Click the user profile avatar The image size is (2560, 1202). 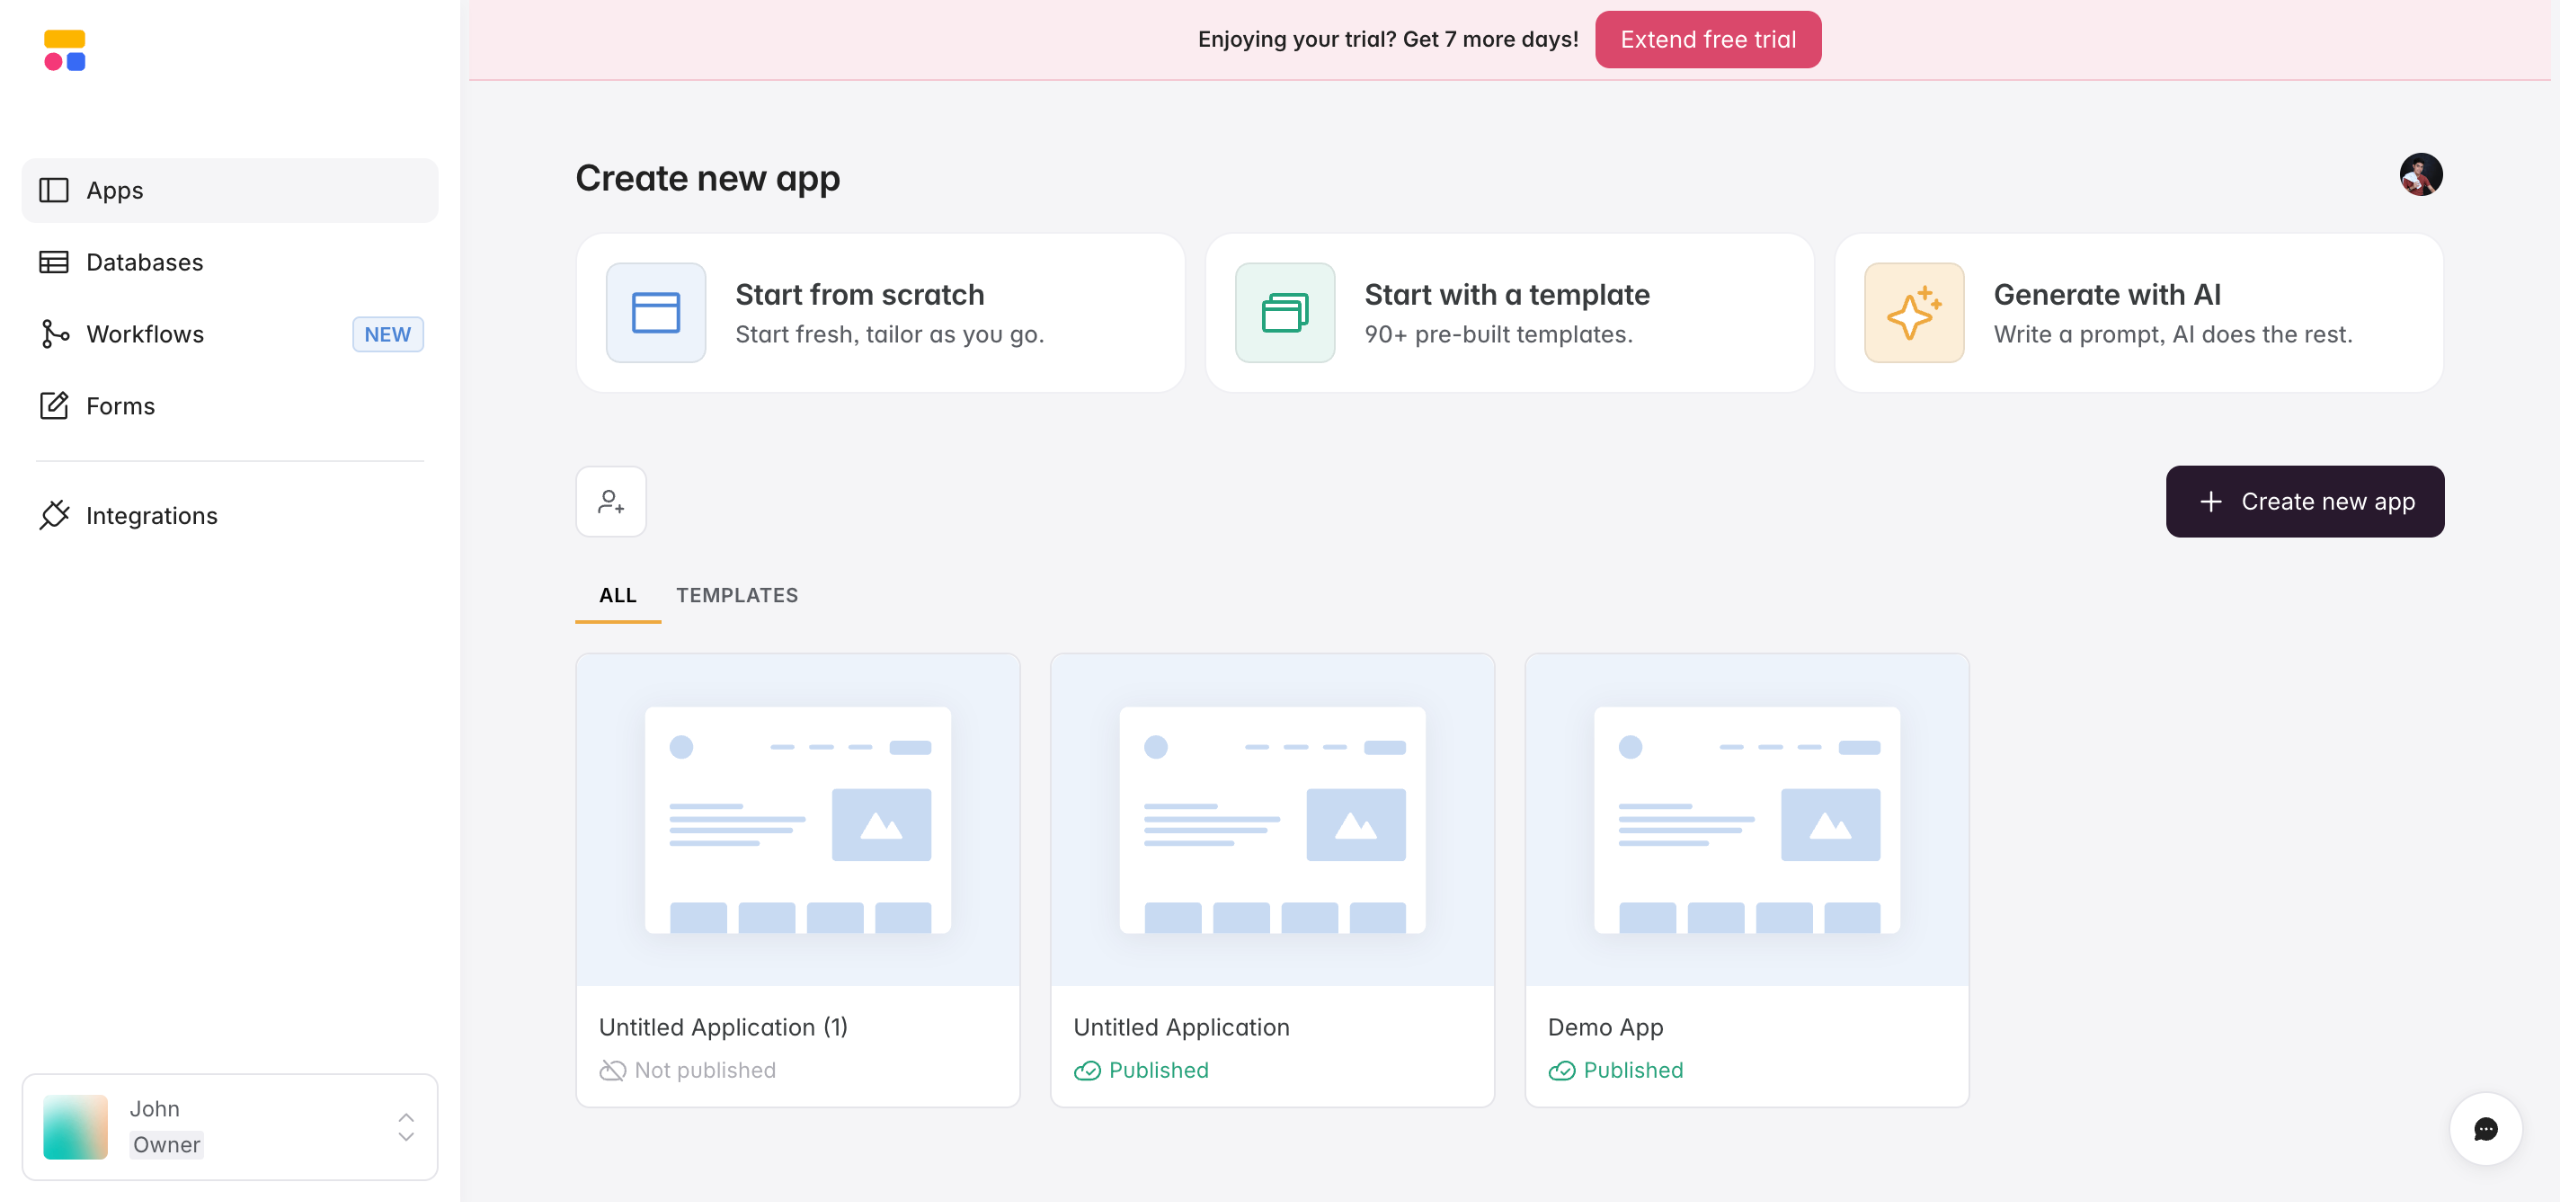coord(2420,175)
